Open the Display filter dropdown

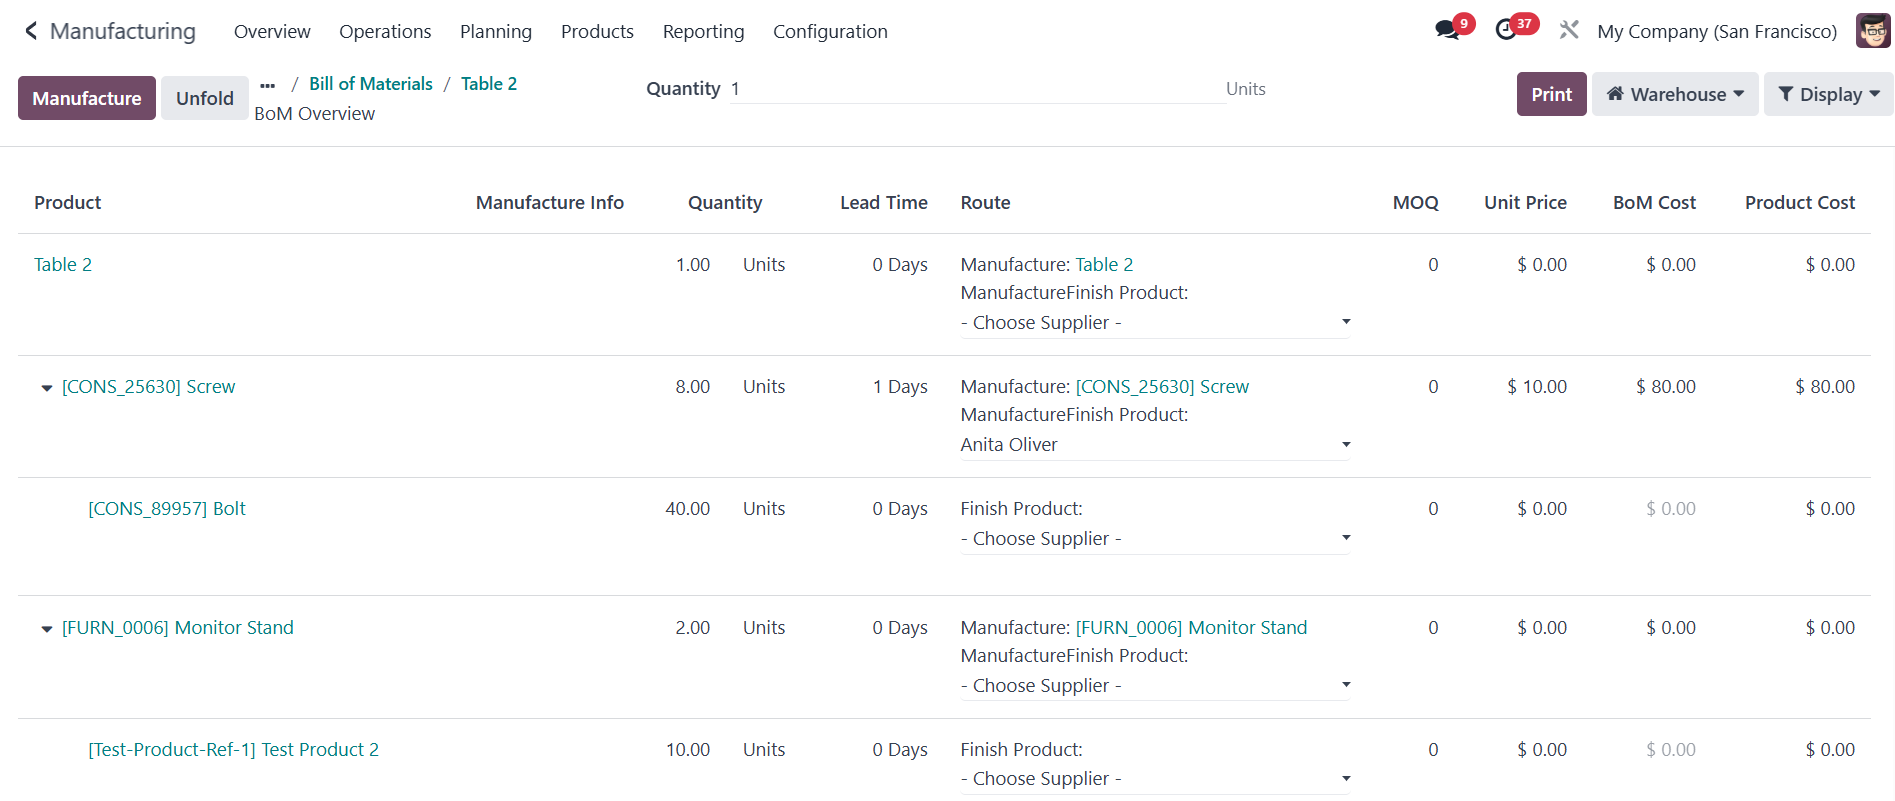click(1828, 94)
